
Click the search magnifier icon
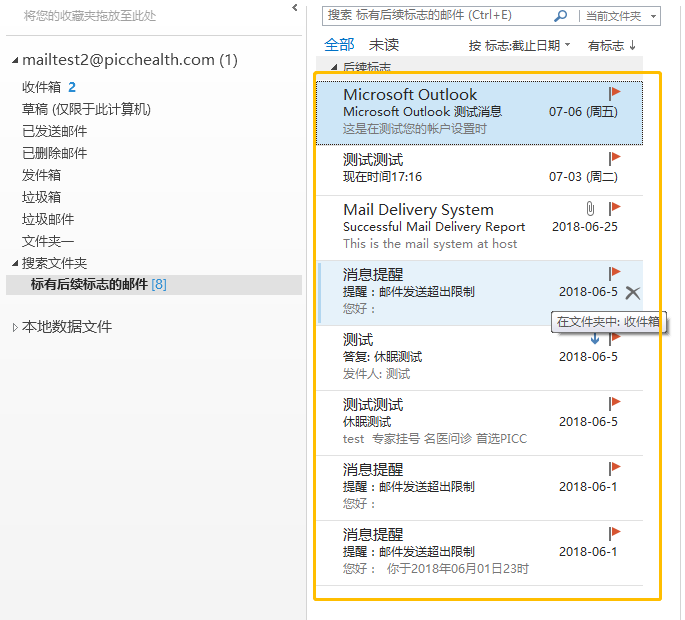(x=560, y=16)
